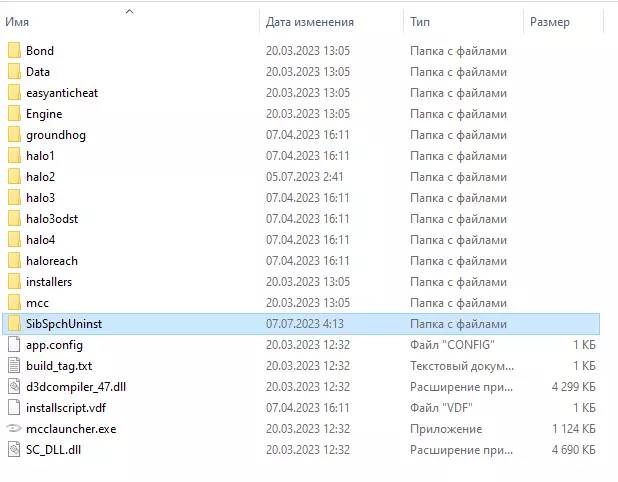Viewport: 618px width, 482px height.
Task: Select the SibSpchUninst folder name
Action: (64, 324)
